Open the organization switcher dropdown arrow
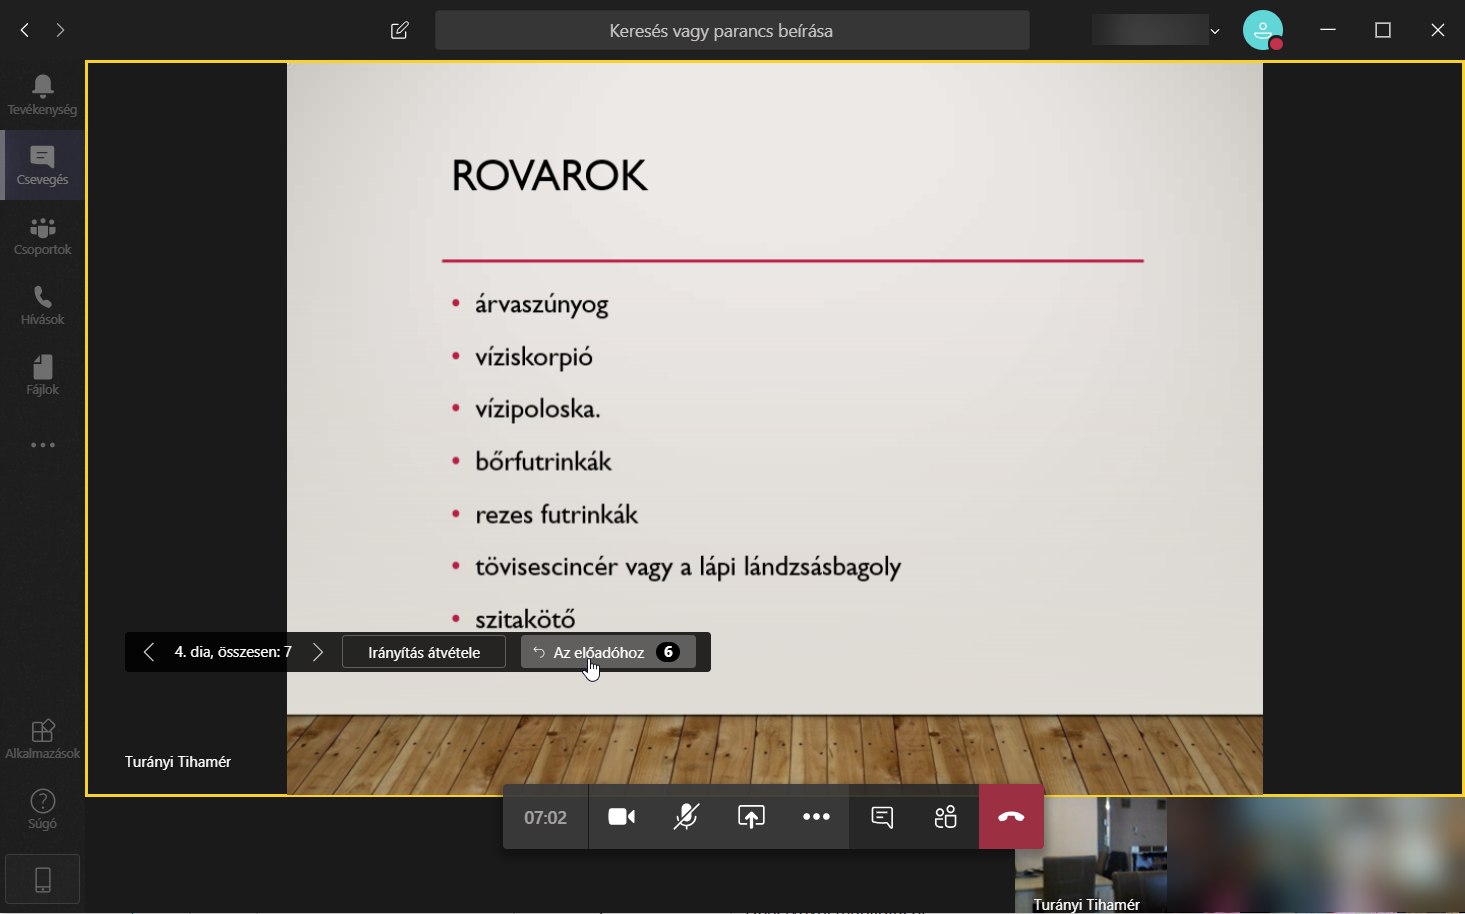The height and width of the screenshot is (914, 1465). point(1215,31)
